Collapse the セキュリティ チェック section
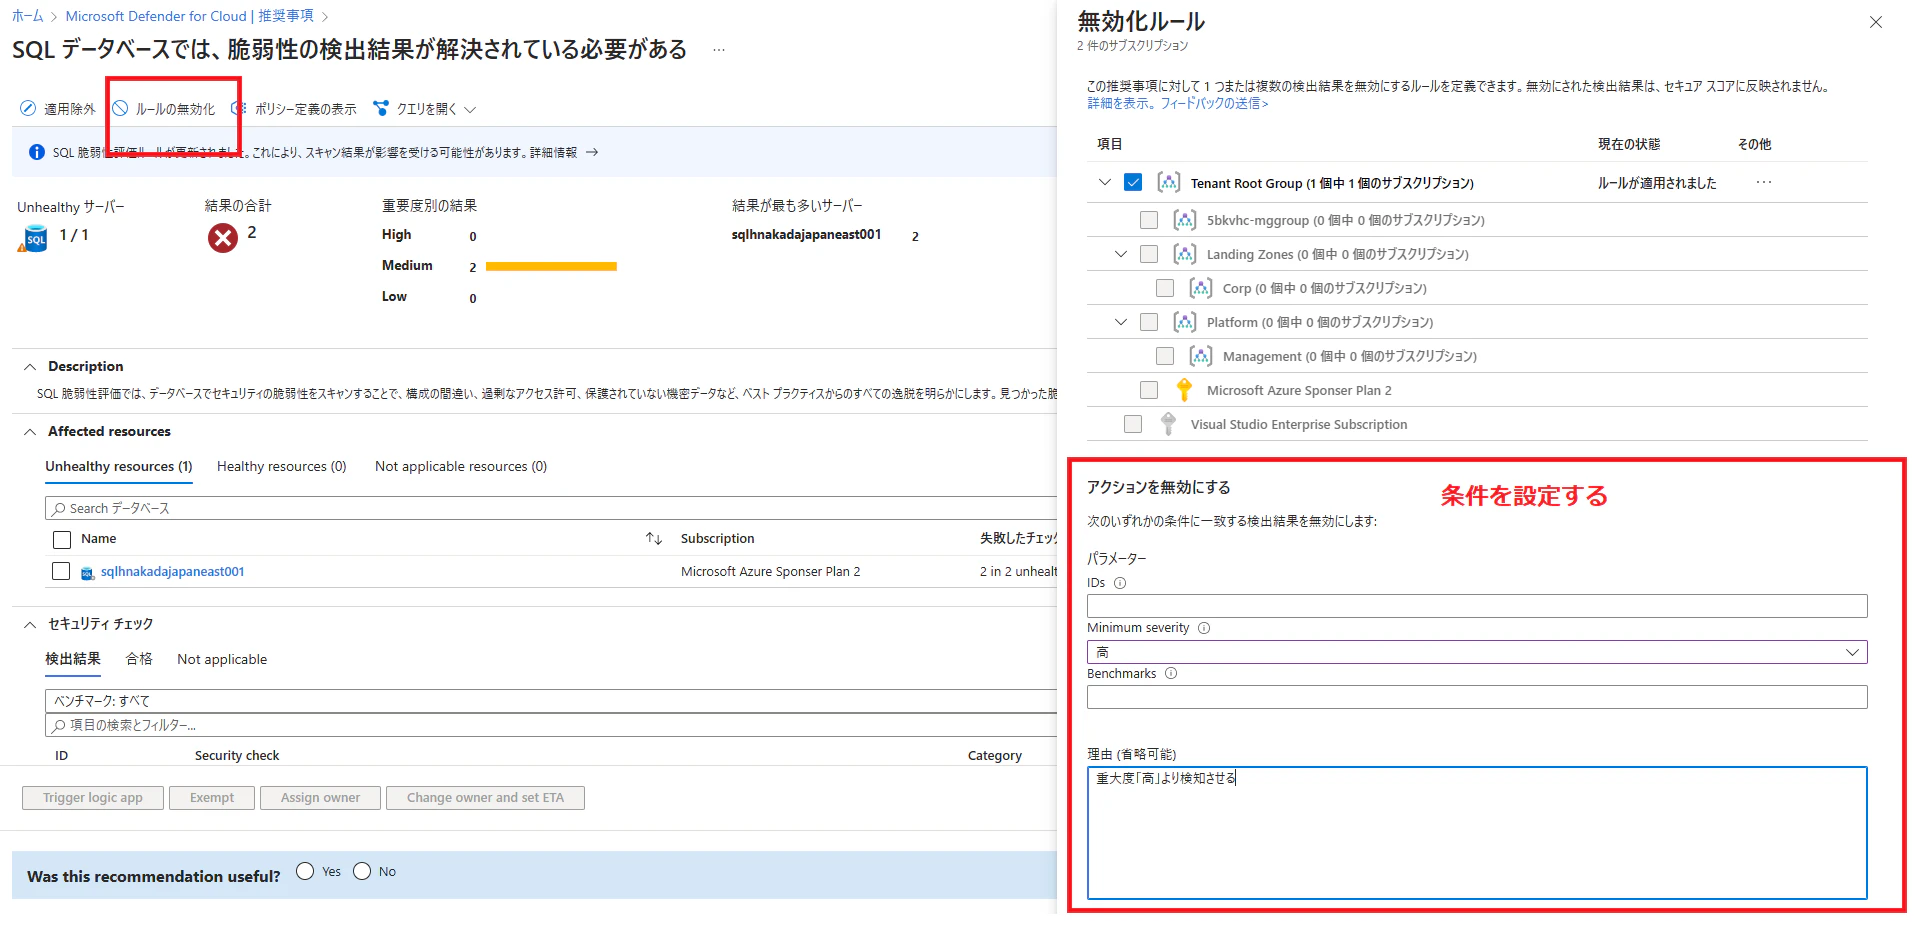The image size is (1921, 930). click(x=30, y=624)
